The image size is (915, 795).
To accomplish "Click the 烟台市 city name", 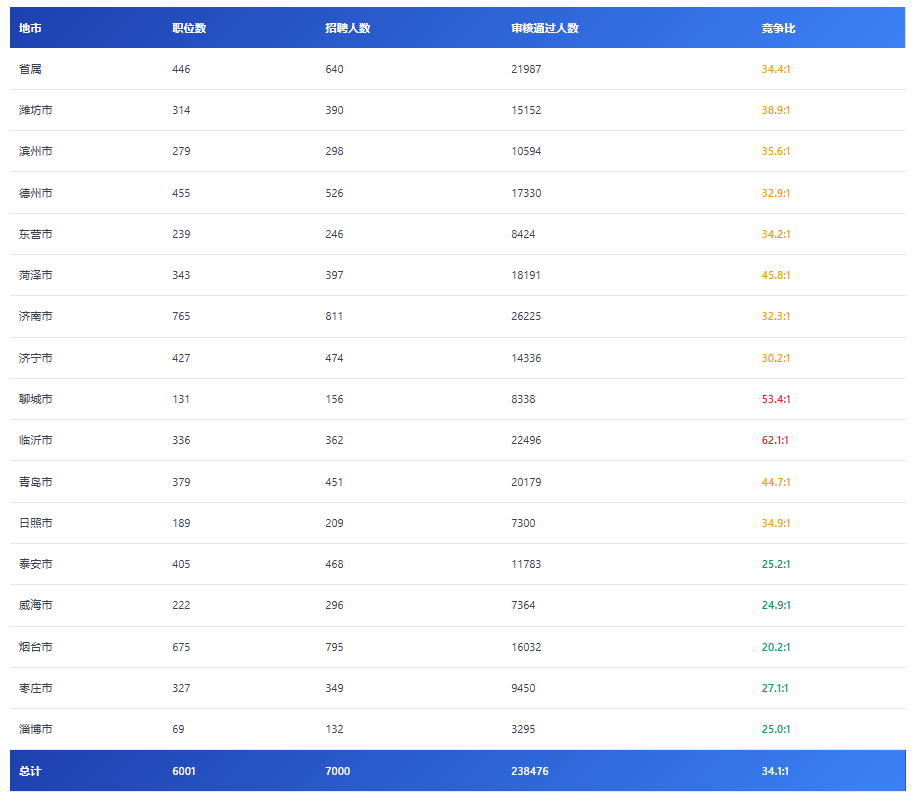I will (35, 647).
